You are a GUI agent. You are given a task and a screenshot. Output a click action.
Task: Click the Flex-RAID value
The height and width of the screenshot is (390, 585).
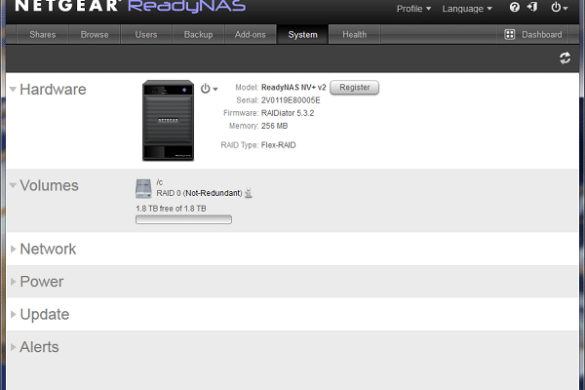(x=278, y=145)
